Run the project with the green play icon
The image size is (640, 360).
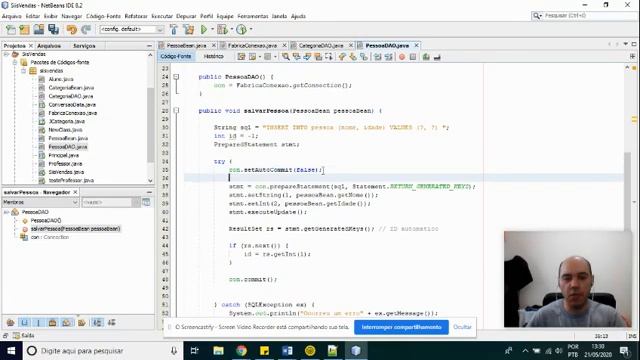pos(203,29)
